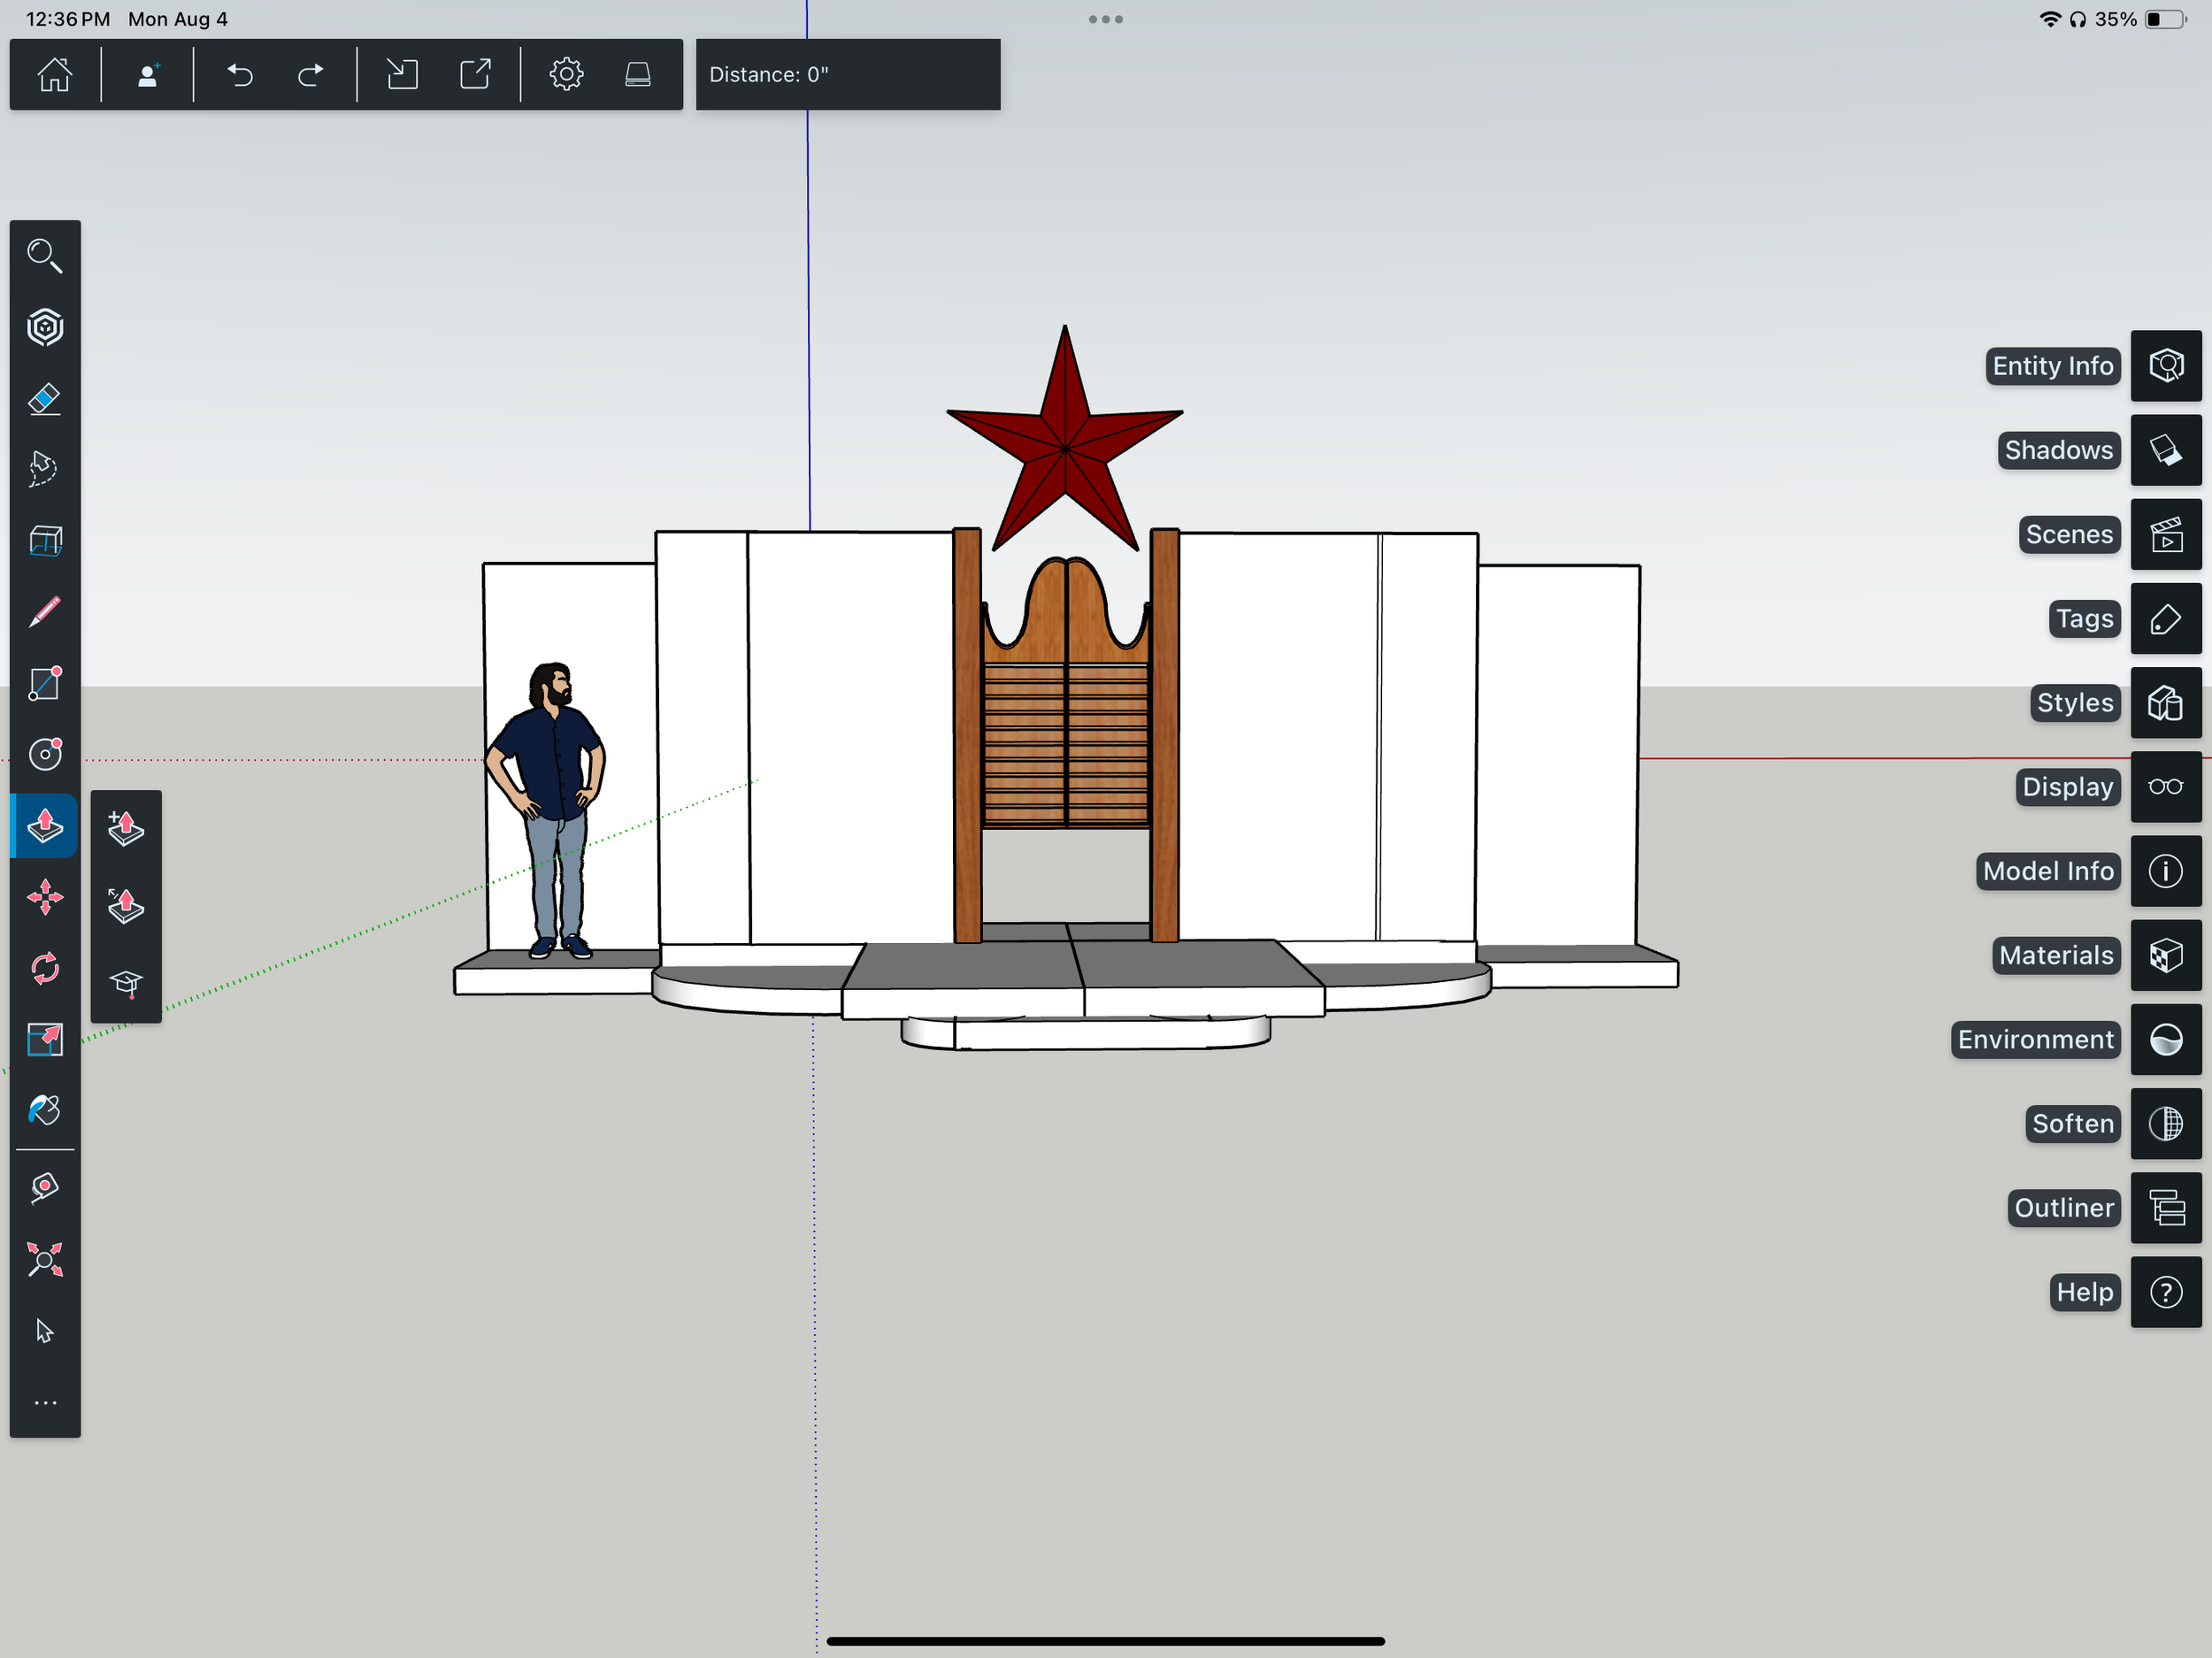
Task: Tap the tray icon next to settings
Action: [638, 75]
